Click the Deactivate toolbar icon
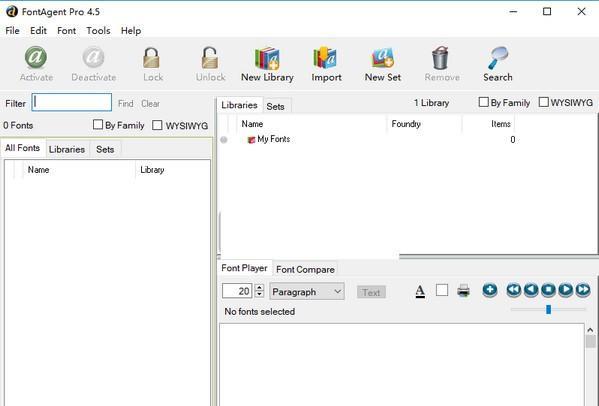Viewport: 599px width, 406px height. click(93, 57)
